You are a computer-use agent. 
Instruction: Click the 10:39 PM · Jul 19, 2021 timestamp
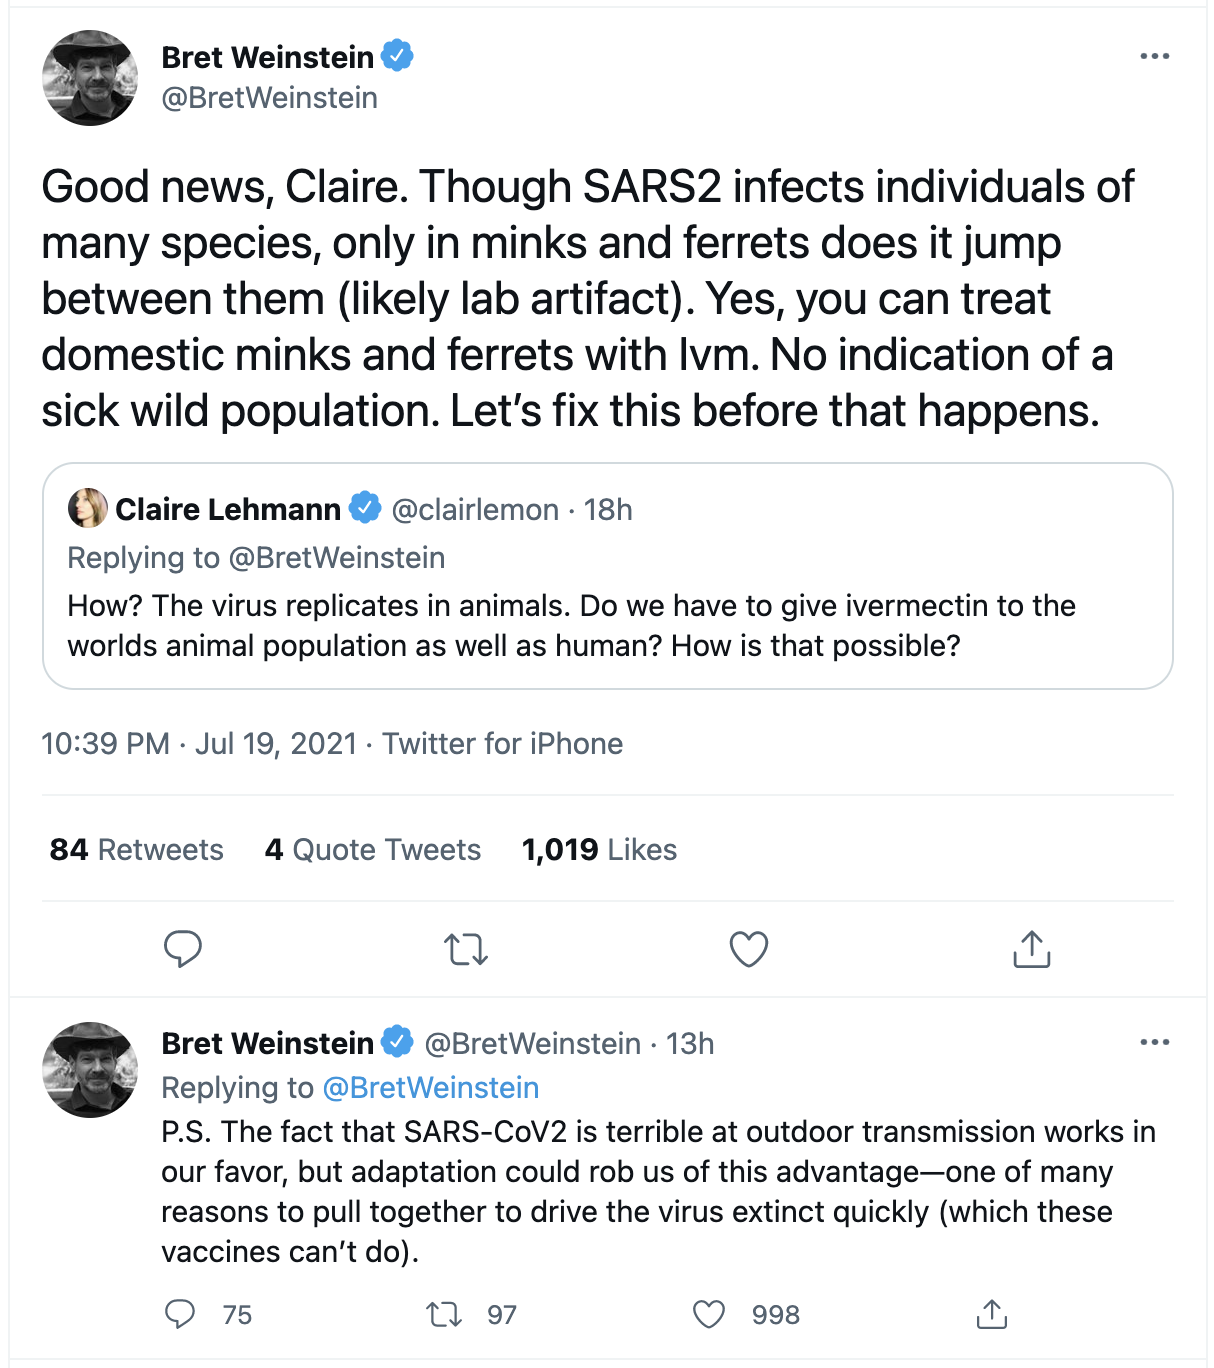click(199, 744)
